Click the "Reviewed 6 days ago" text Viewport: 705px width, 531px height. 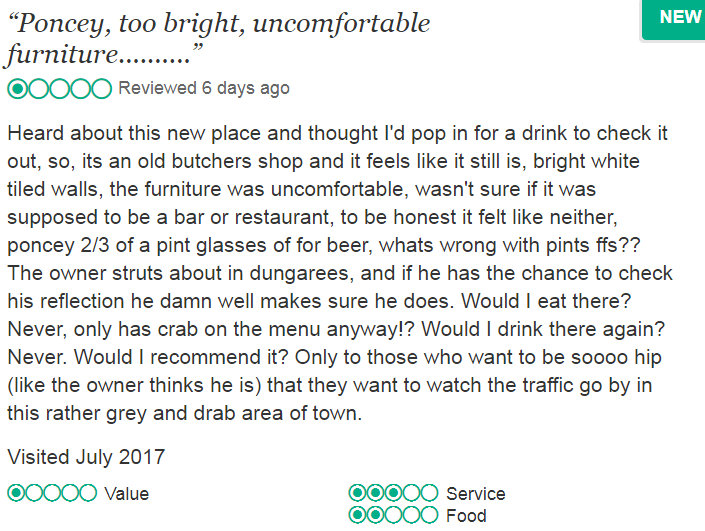pos(204,88)
